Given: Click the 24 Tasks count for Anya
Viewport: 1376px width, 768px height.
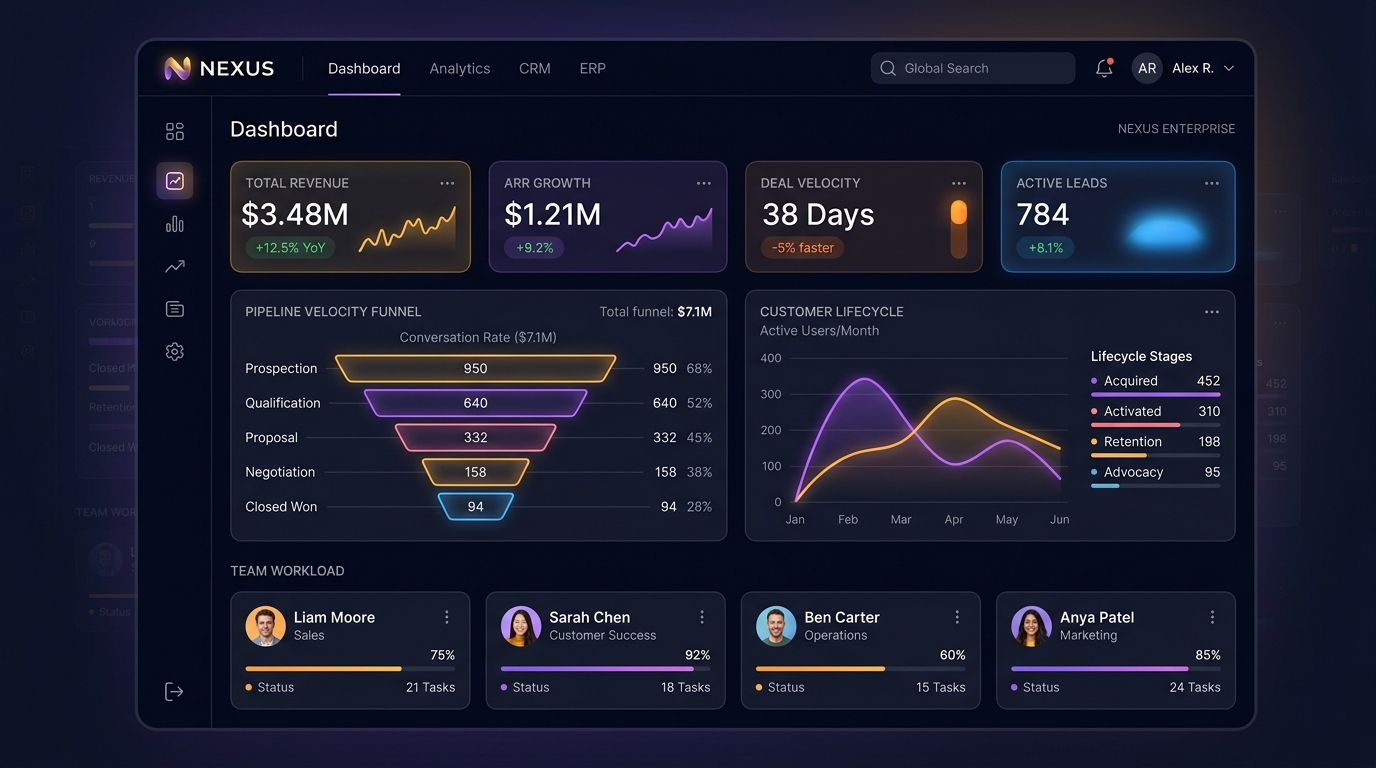Looking at the screenshot, I should [1195, 687].
